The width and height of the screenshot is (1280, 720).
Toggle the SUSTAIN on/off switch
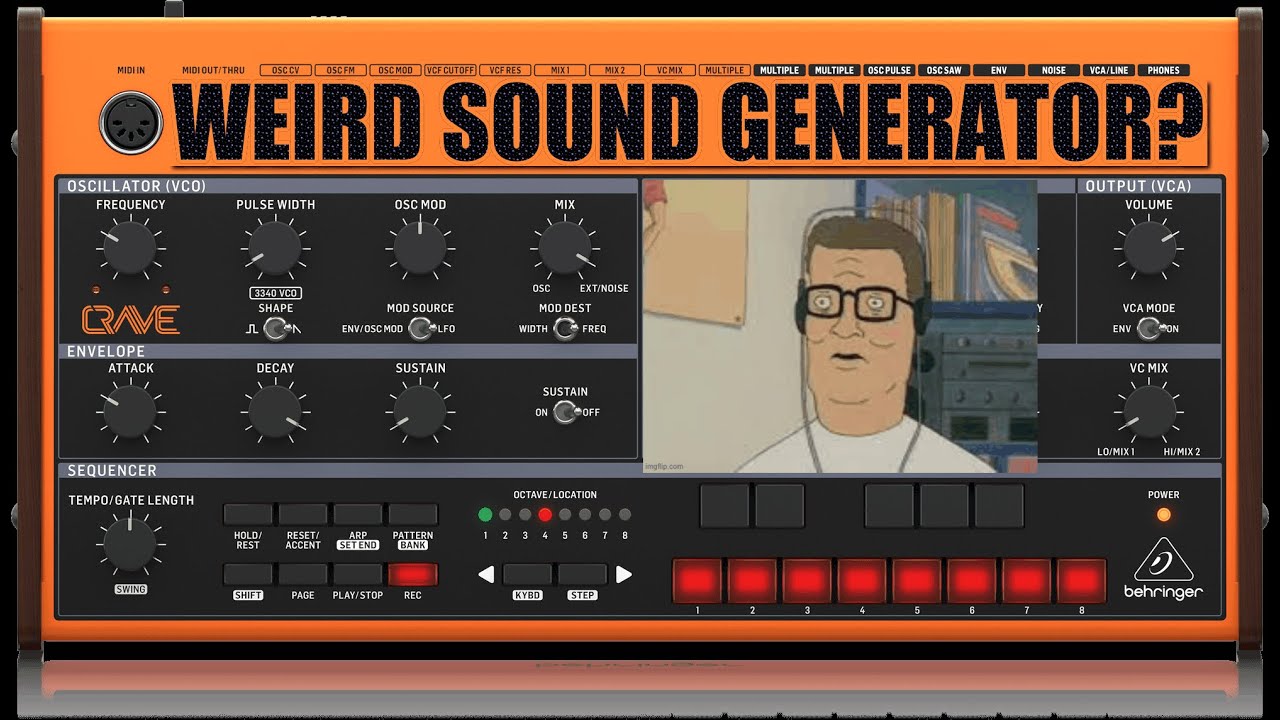tap(566, 412)
